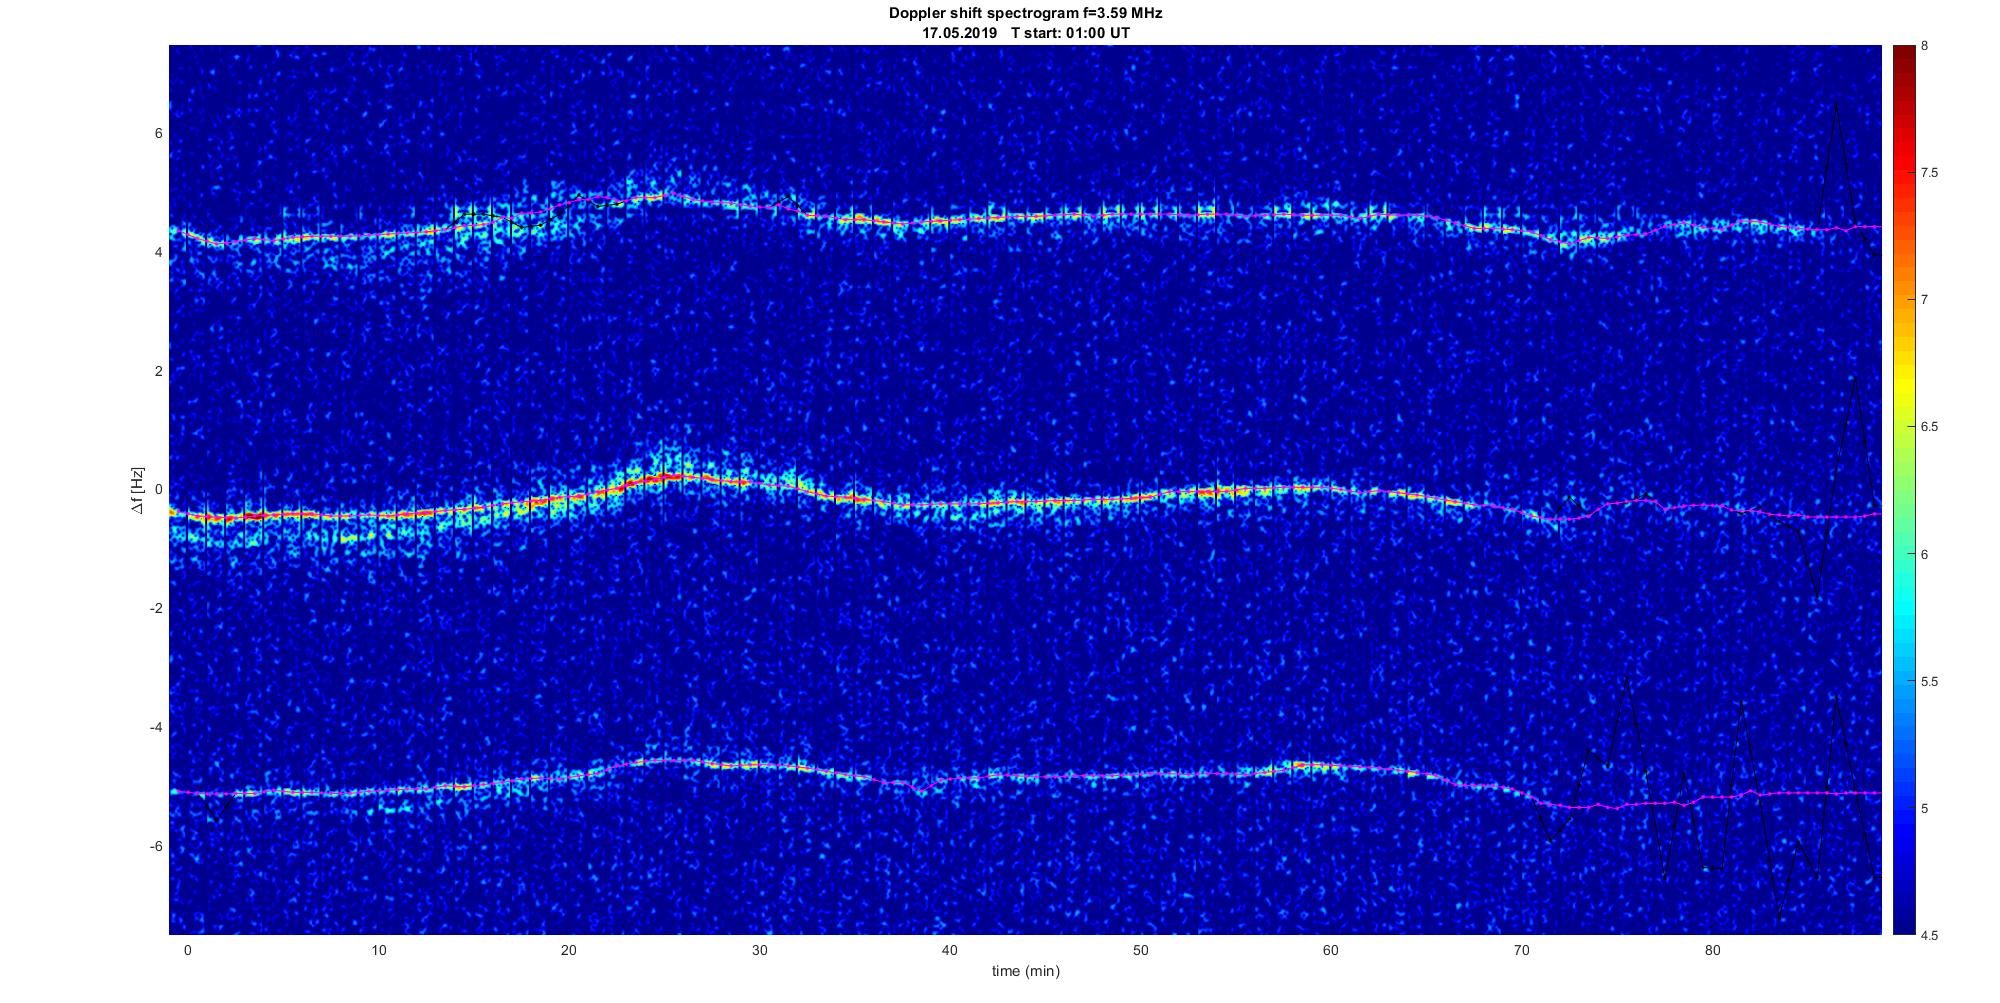
Task: Click the x-axis tick label '0'
Action: (x=187, y=951)
